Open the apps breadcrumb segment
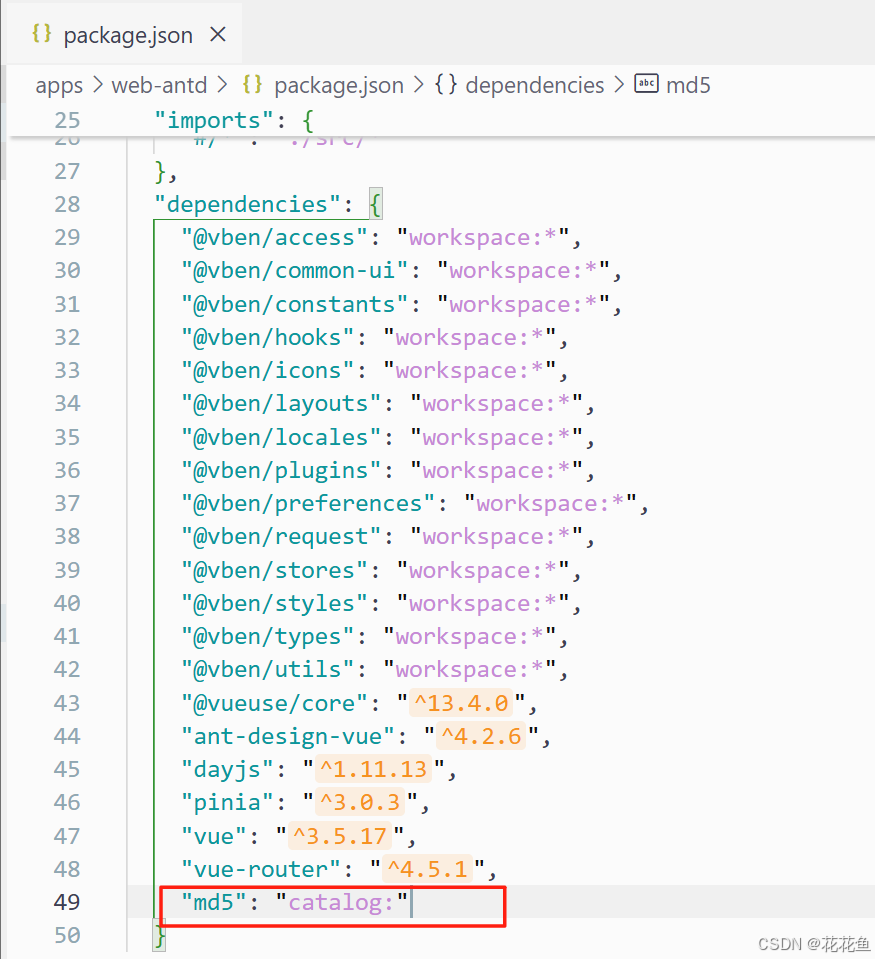 click(x=59, y=85)
